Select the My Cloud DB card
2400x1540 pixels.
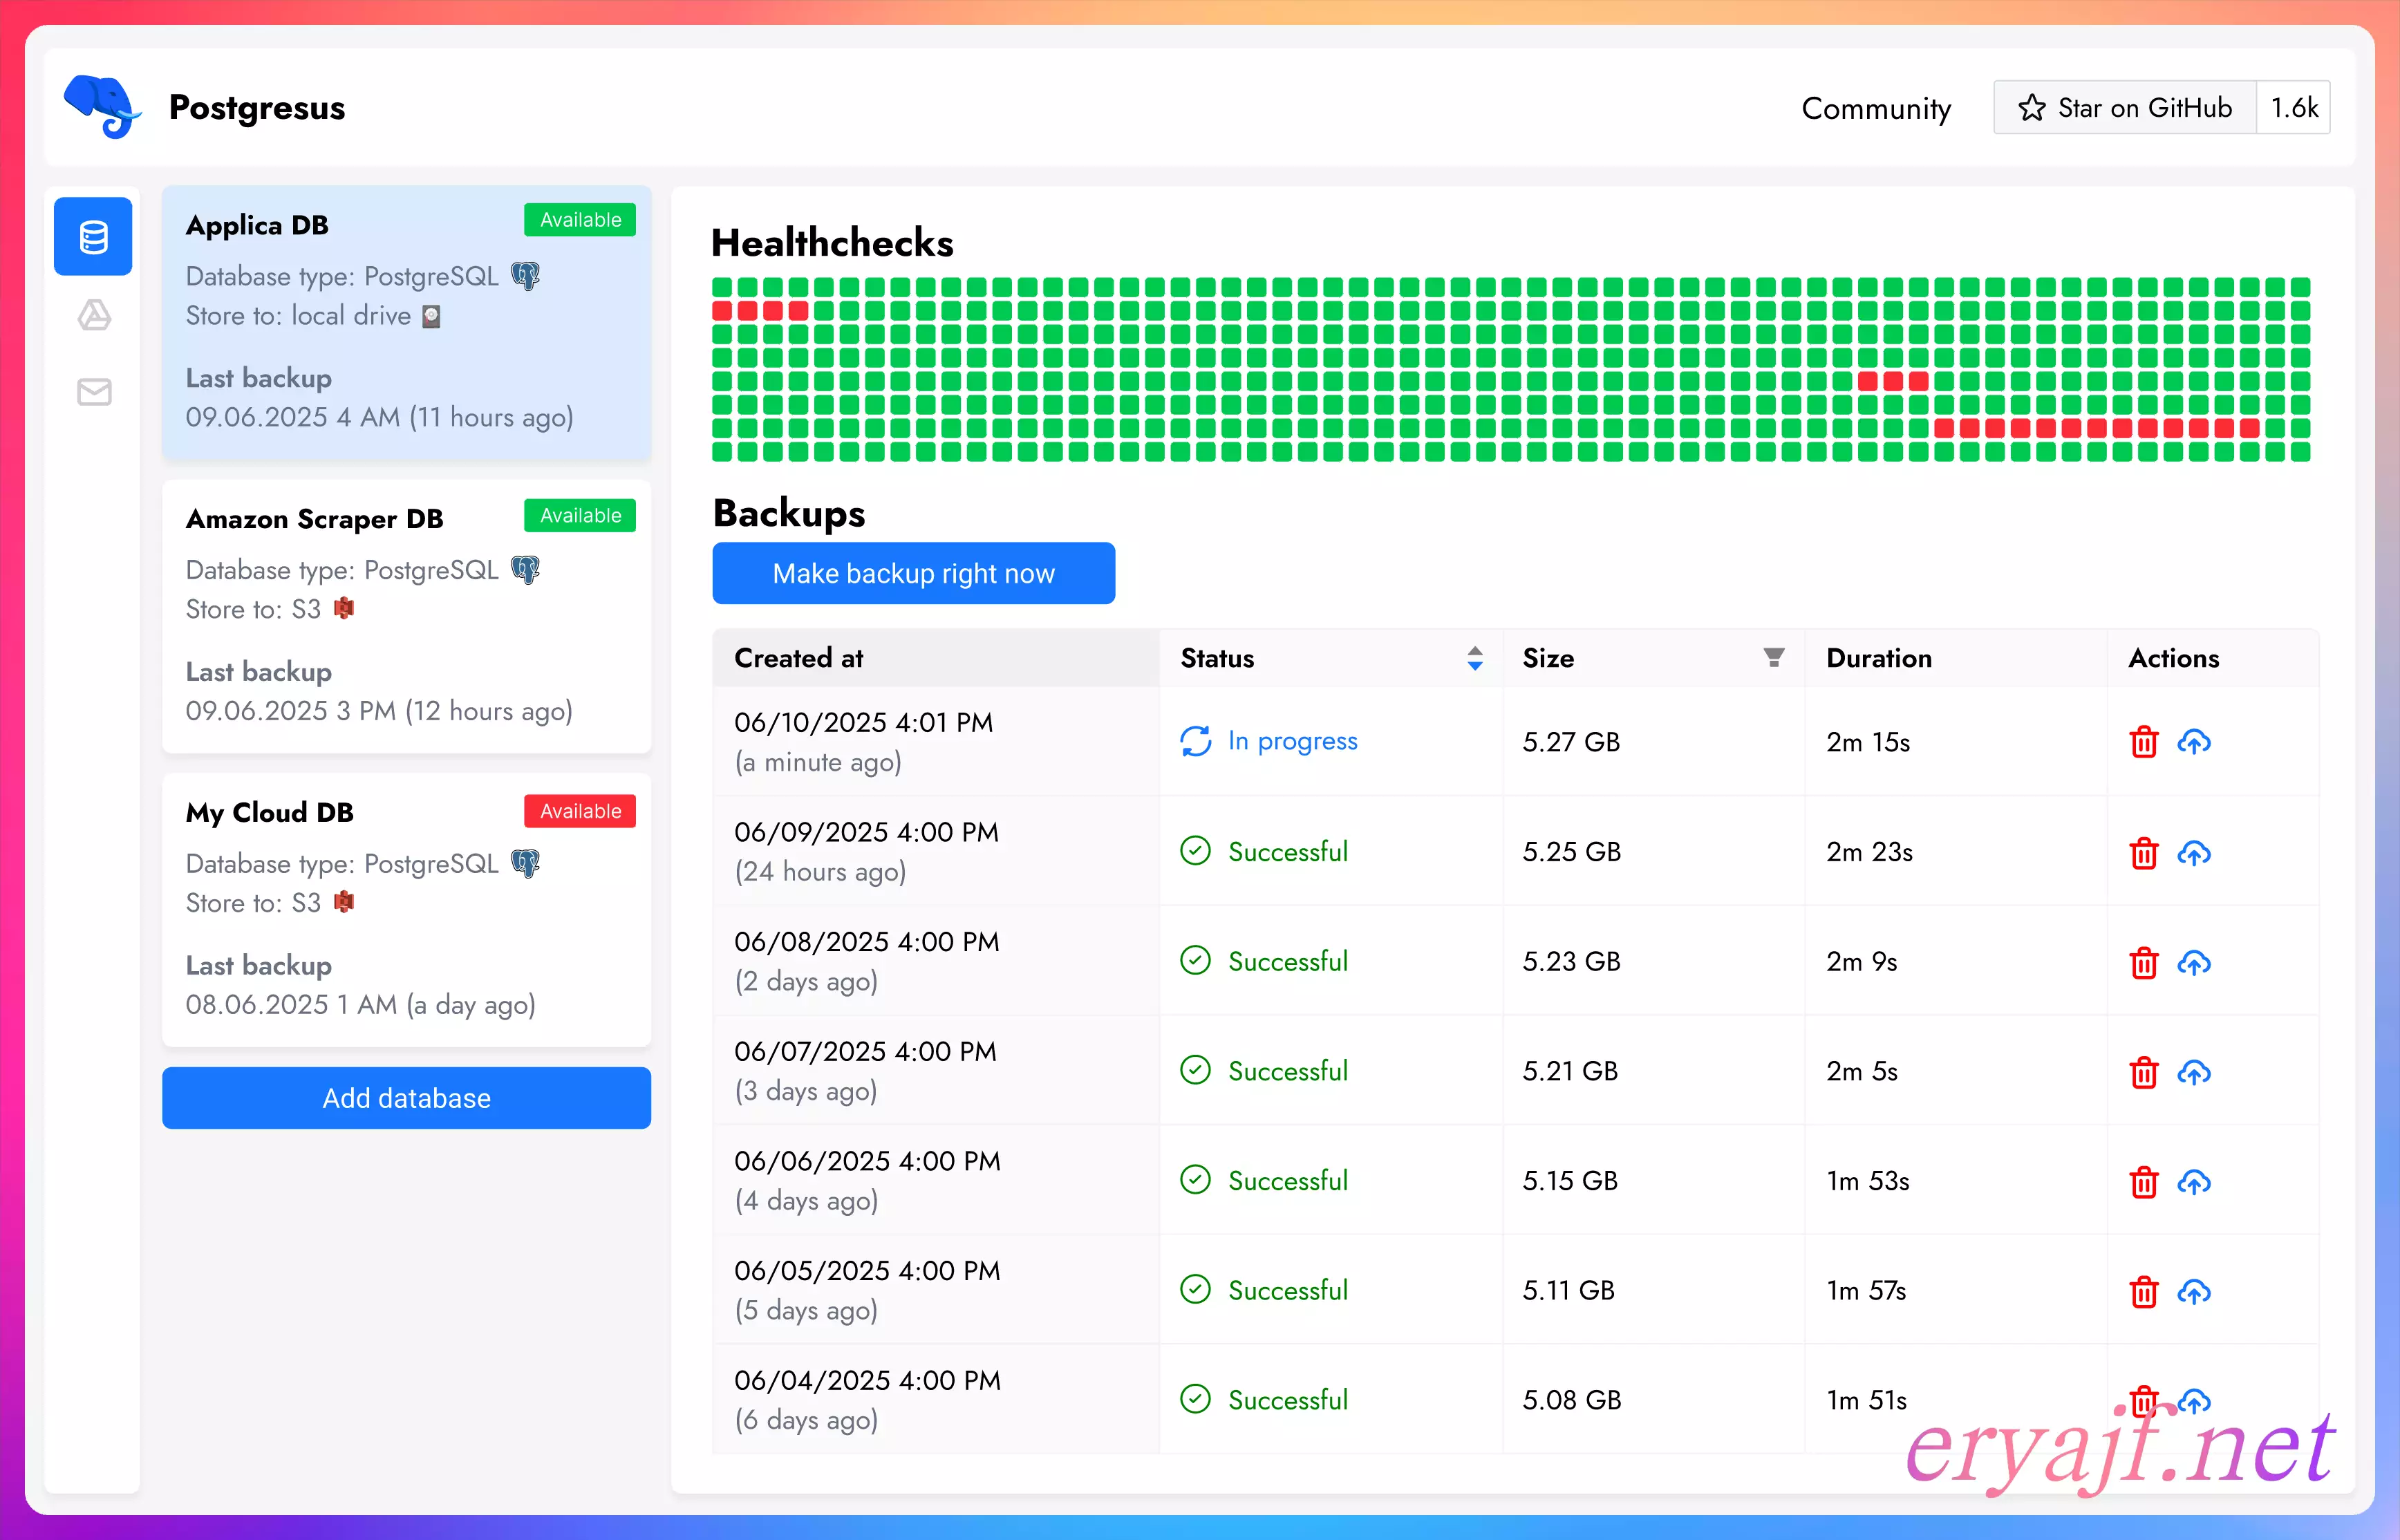[x=406, y=909]
